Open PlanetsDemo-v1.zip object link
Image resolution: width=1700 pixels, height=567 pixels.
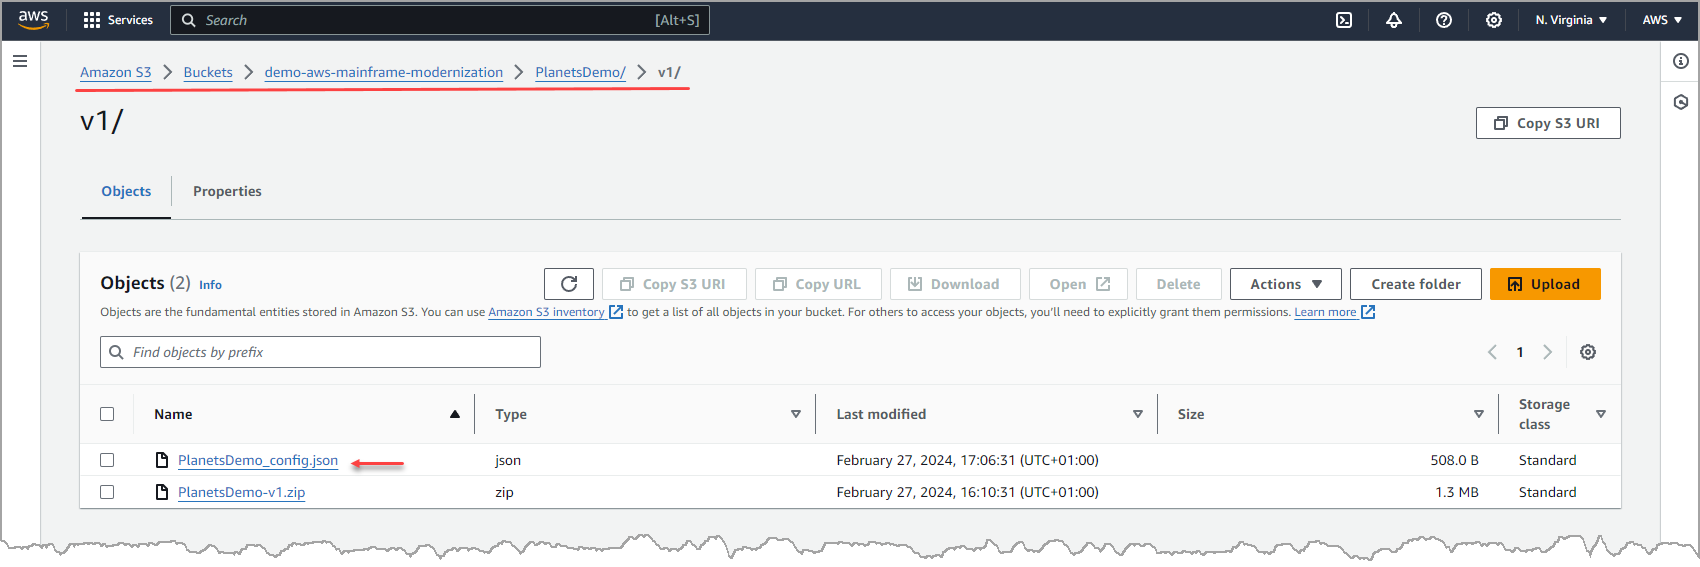pos(242,492)
